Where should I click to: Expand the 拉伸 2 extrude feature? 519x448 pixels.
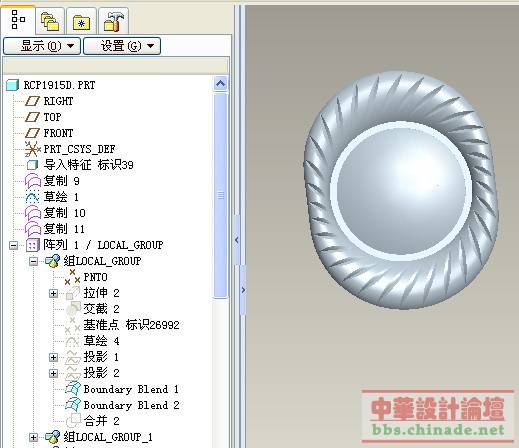pos(53,293)
